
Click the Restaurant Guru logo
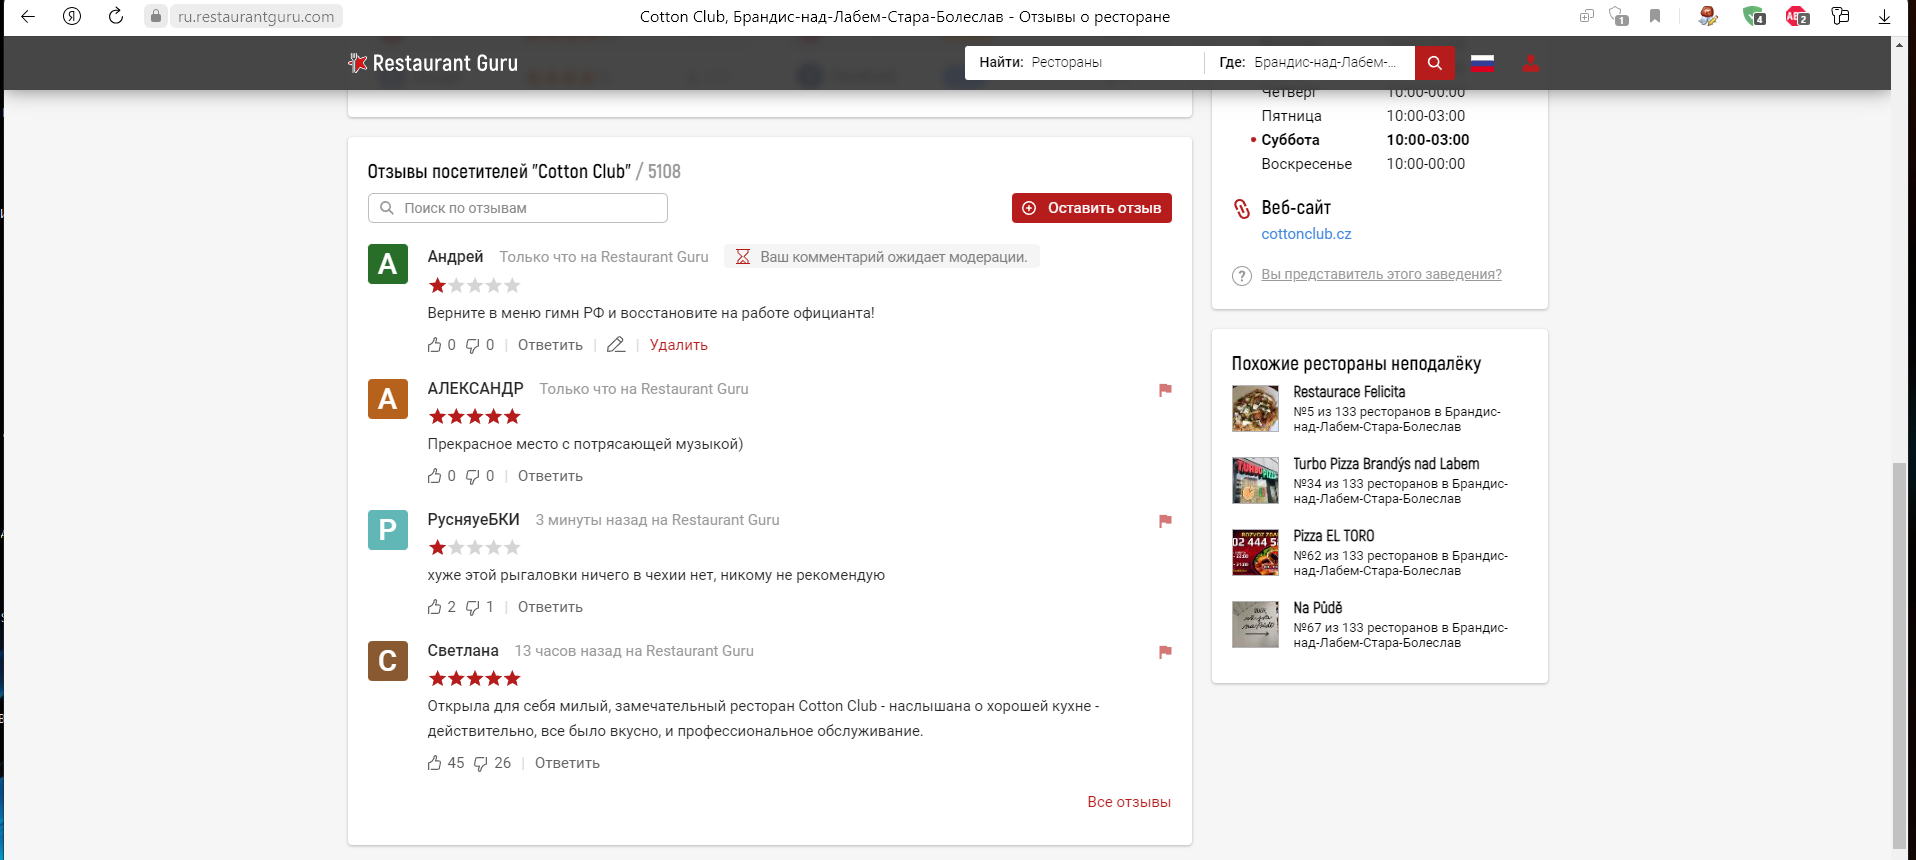point(433,63)
